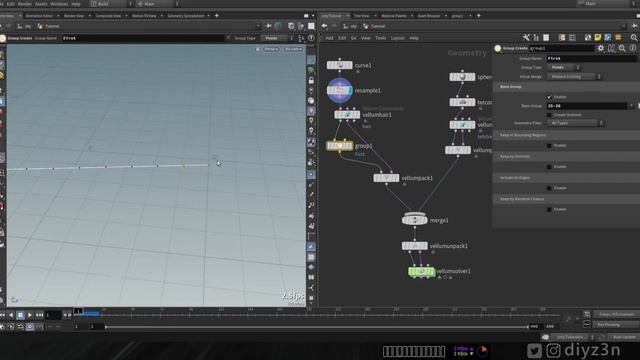Click network editor find magnifier icon
This screenshot has width=640, height=360.
pos(633,38)
